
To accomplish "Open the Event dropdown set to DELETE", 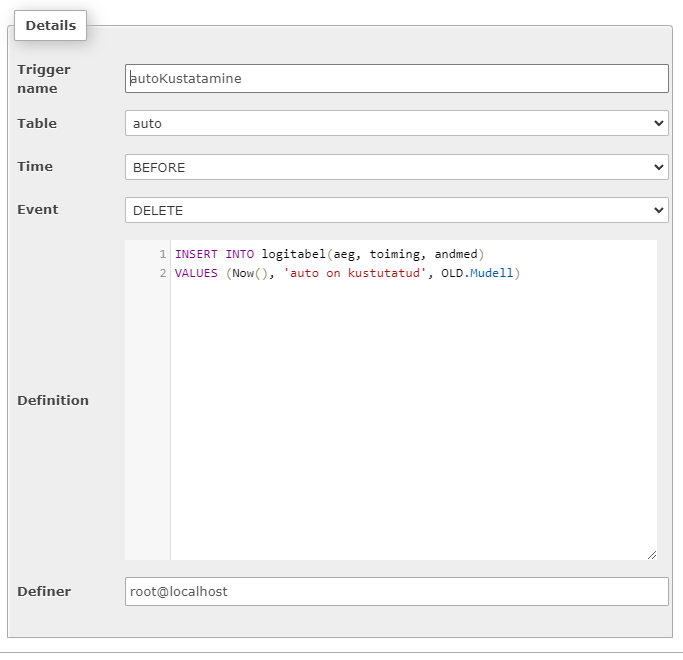I will [x=396, y=210].
